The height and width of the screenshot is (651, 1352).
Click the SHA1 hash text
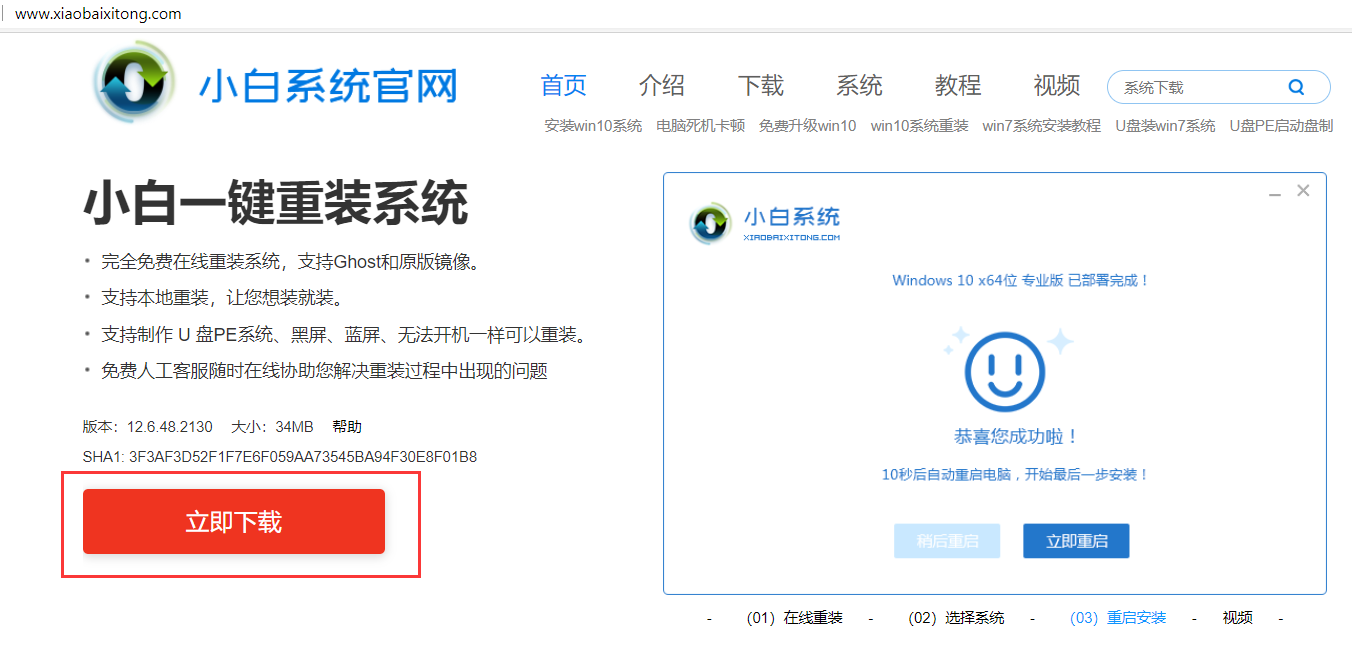click(280, 457)
